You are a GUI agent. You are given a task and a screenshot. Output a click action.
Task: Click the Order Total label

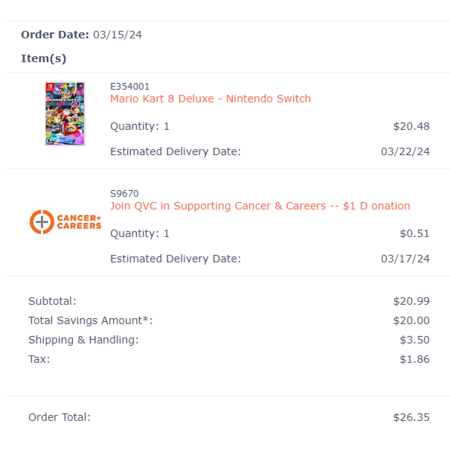tap(59, 417)
